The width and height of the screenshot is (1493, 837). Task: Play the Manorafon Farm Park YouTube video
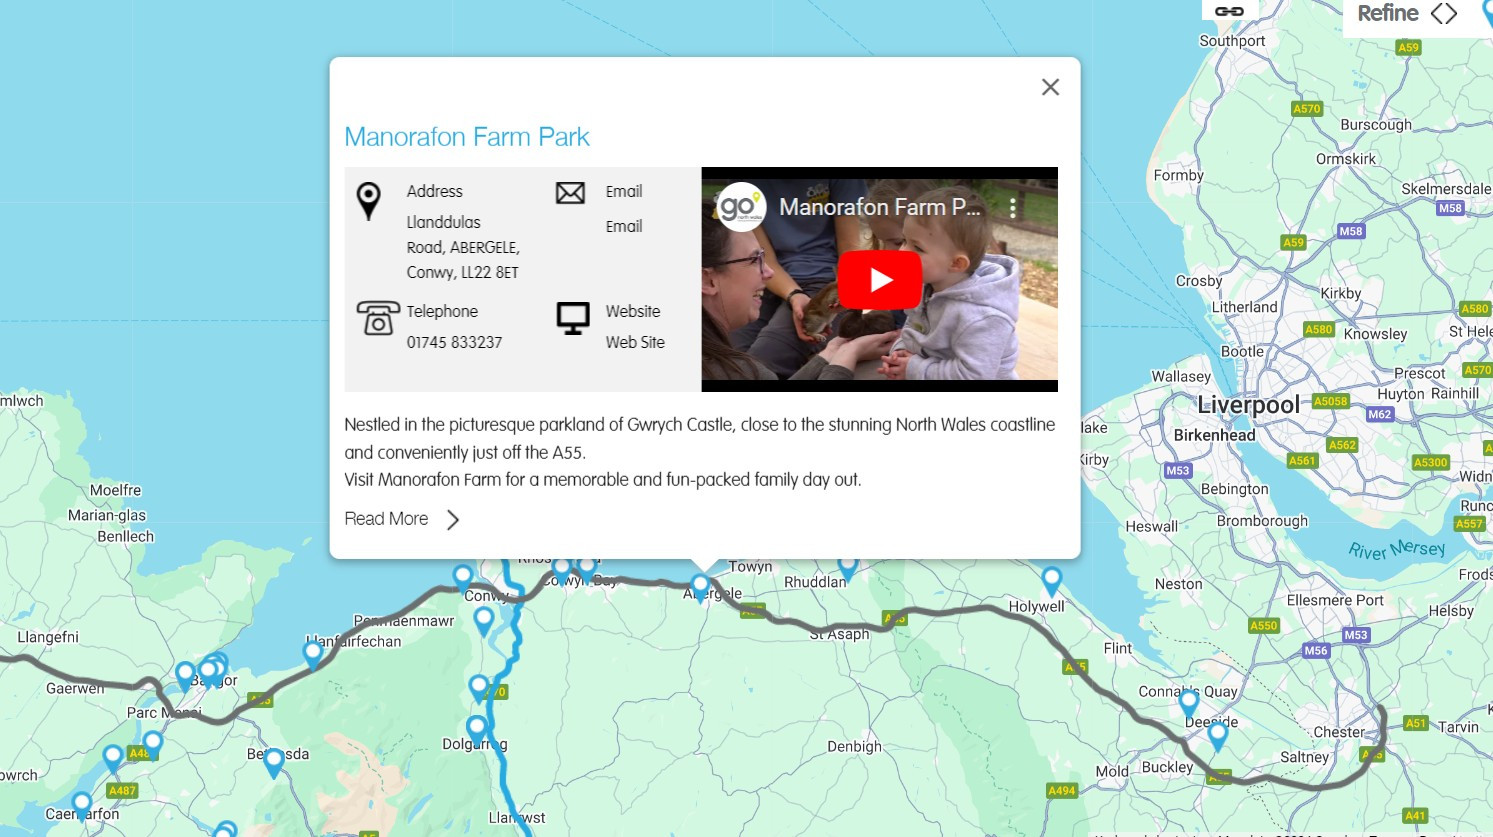tap(879, 280)
